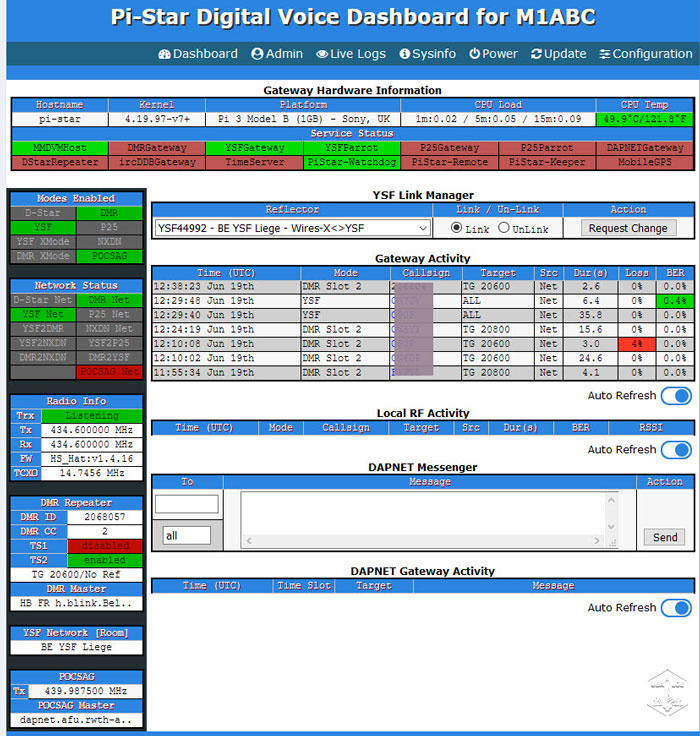Click the green 0.4% BER cell

(675, 300)
